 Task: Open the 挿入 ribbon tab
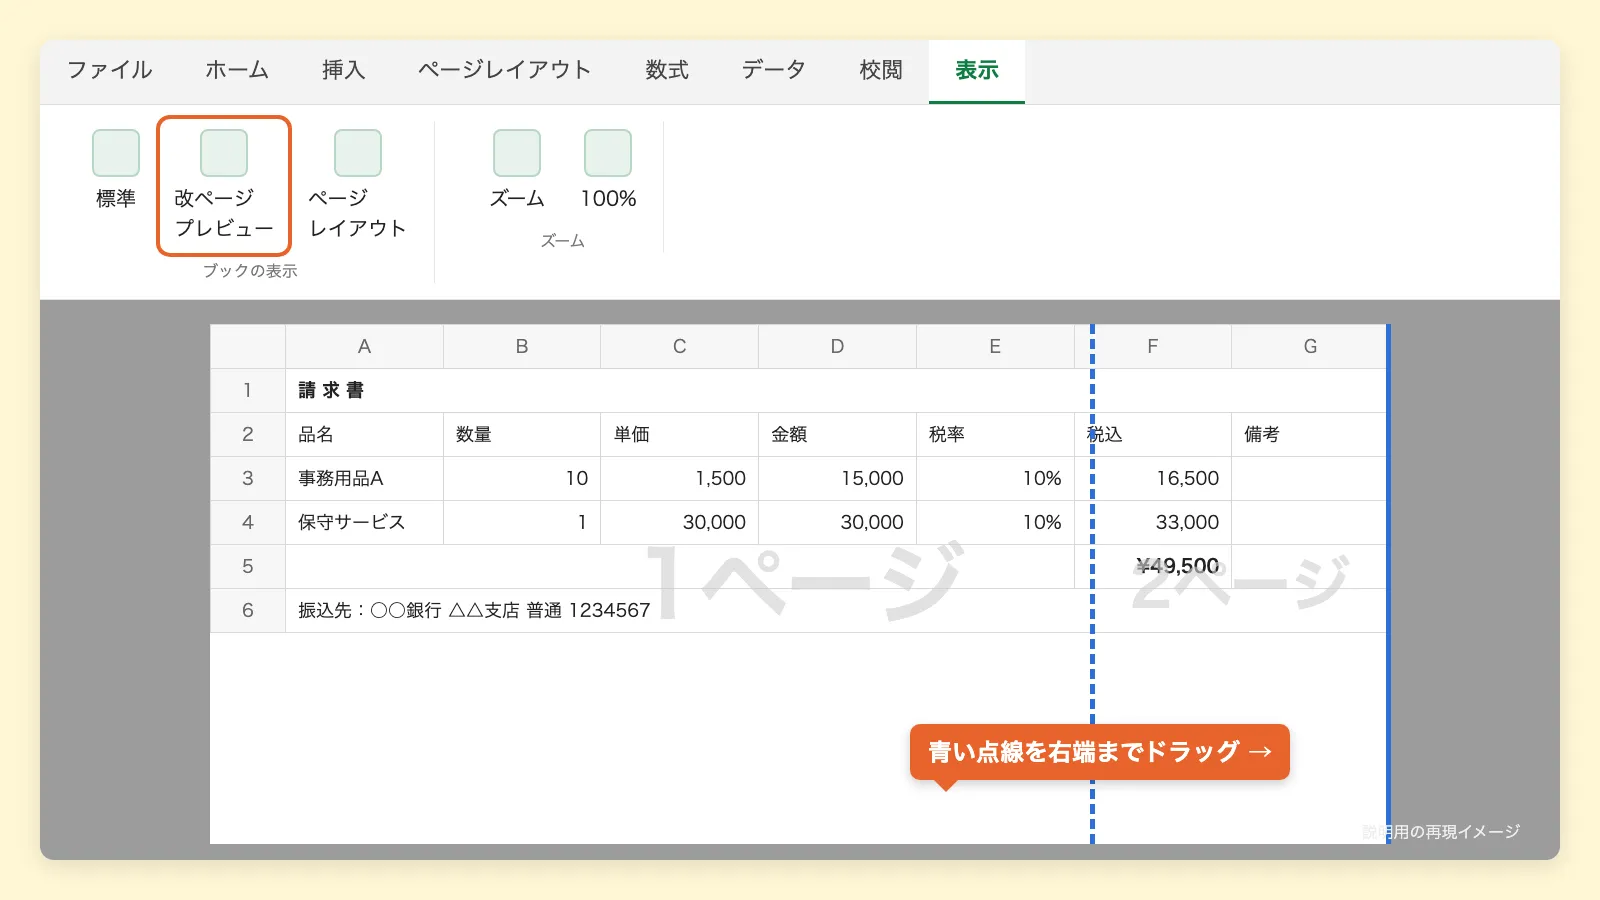click(343, 70)
